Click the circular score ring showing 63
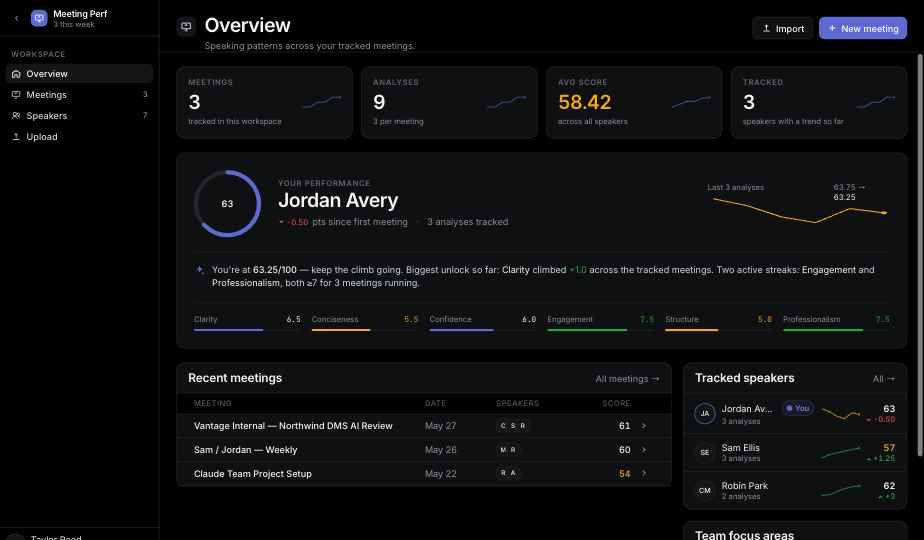 (x=227, y=204)
